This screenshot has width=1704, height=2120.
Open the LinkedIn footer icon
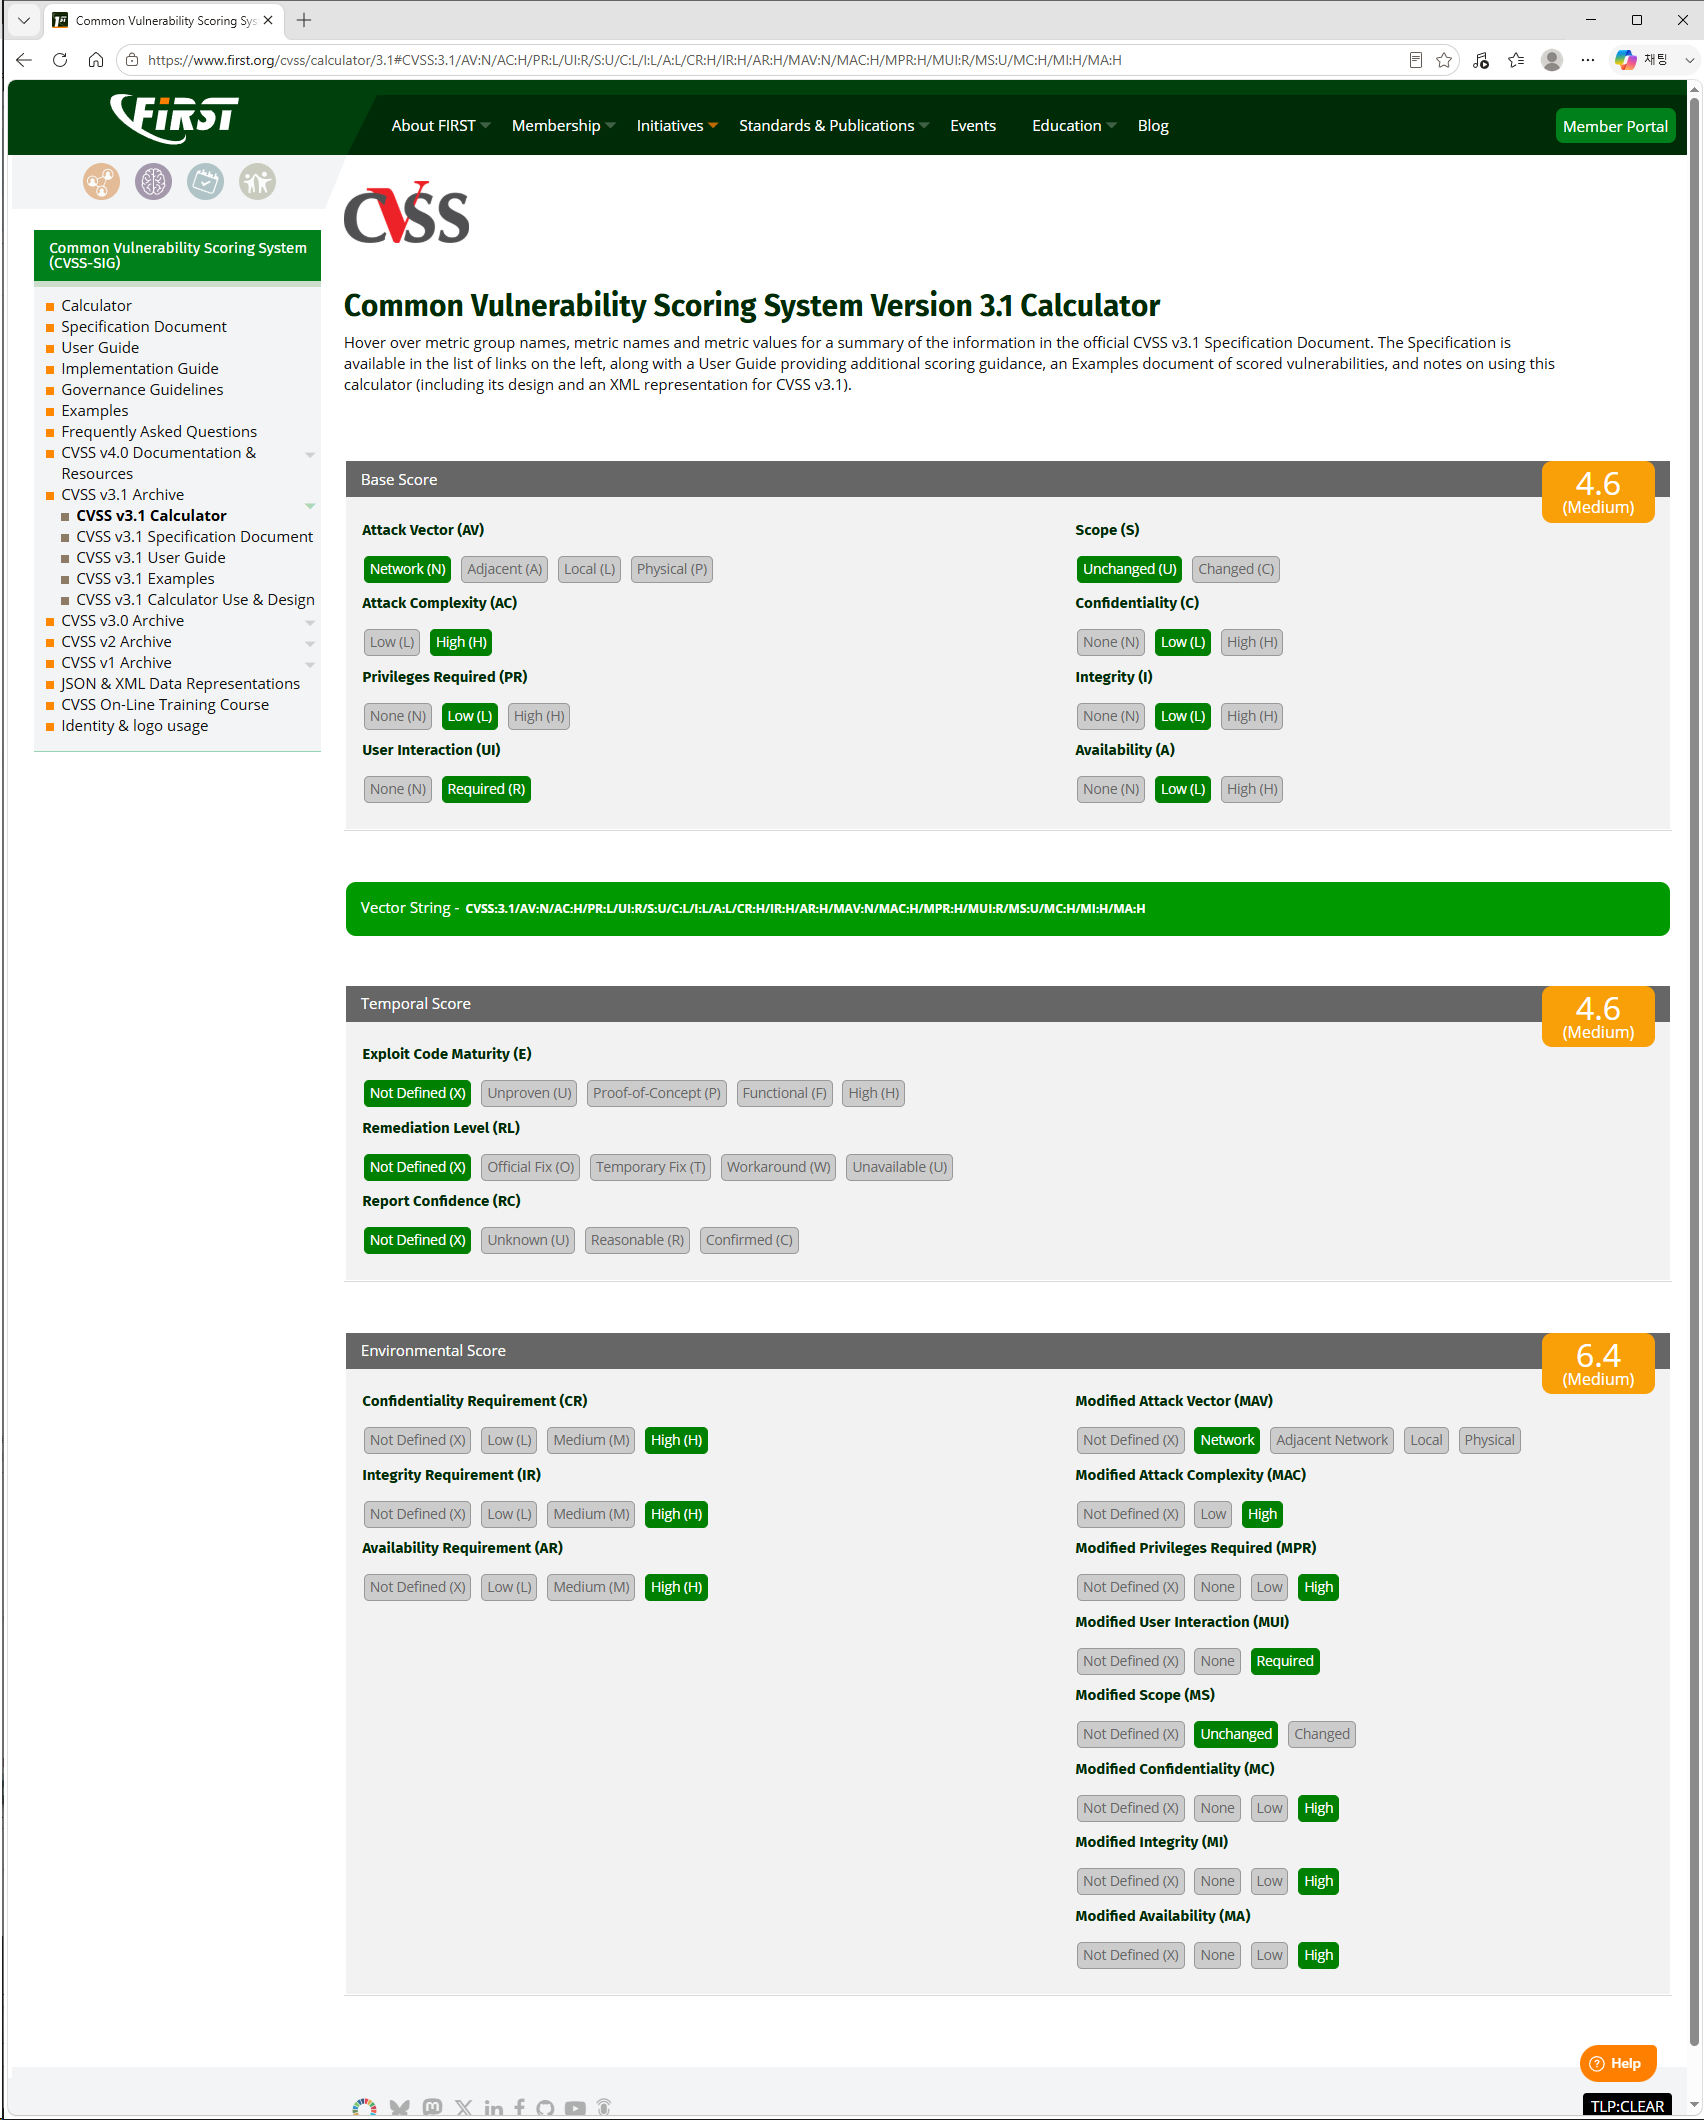coord(494,2107)
